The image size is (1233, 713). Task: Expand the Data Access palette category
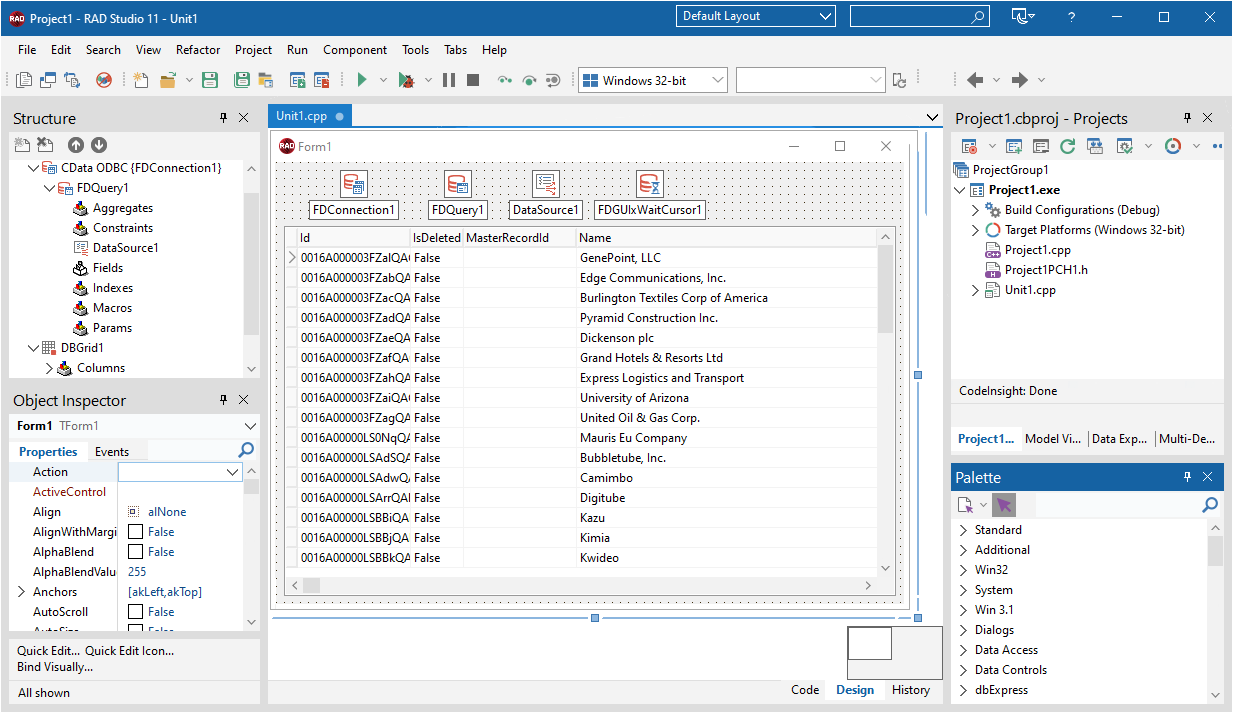[x=964, y=650]
